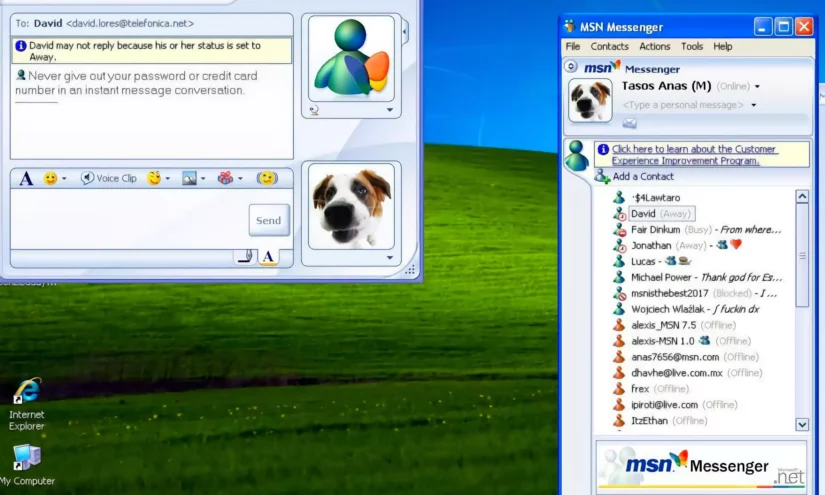
Task: Click the green contacts tab buddy icon
Action: coord(577,156)
